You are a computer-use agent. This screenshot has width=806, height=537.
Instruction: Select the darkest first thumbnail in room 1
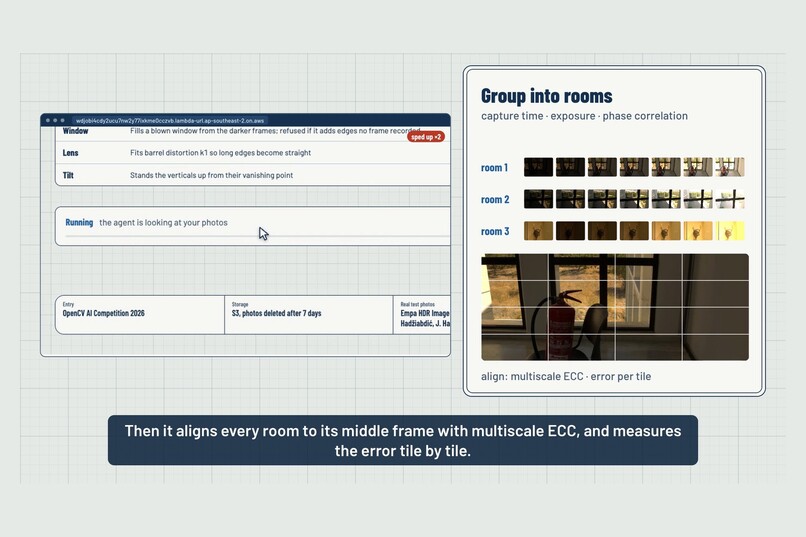pos(538,167)
